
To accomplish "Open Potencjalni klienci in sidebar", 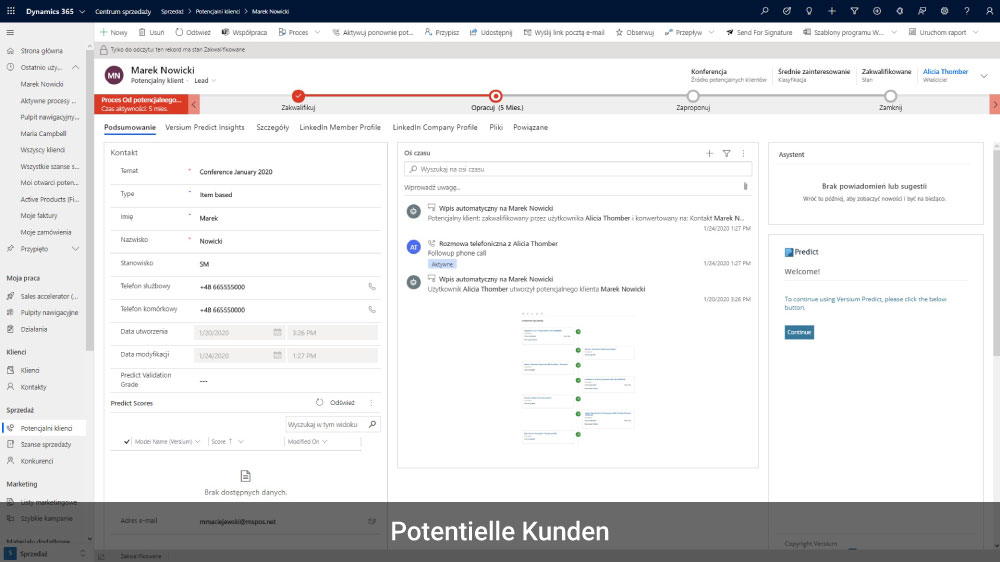I will pos(45,429).
